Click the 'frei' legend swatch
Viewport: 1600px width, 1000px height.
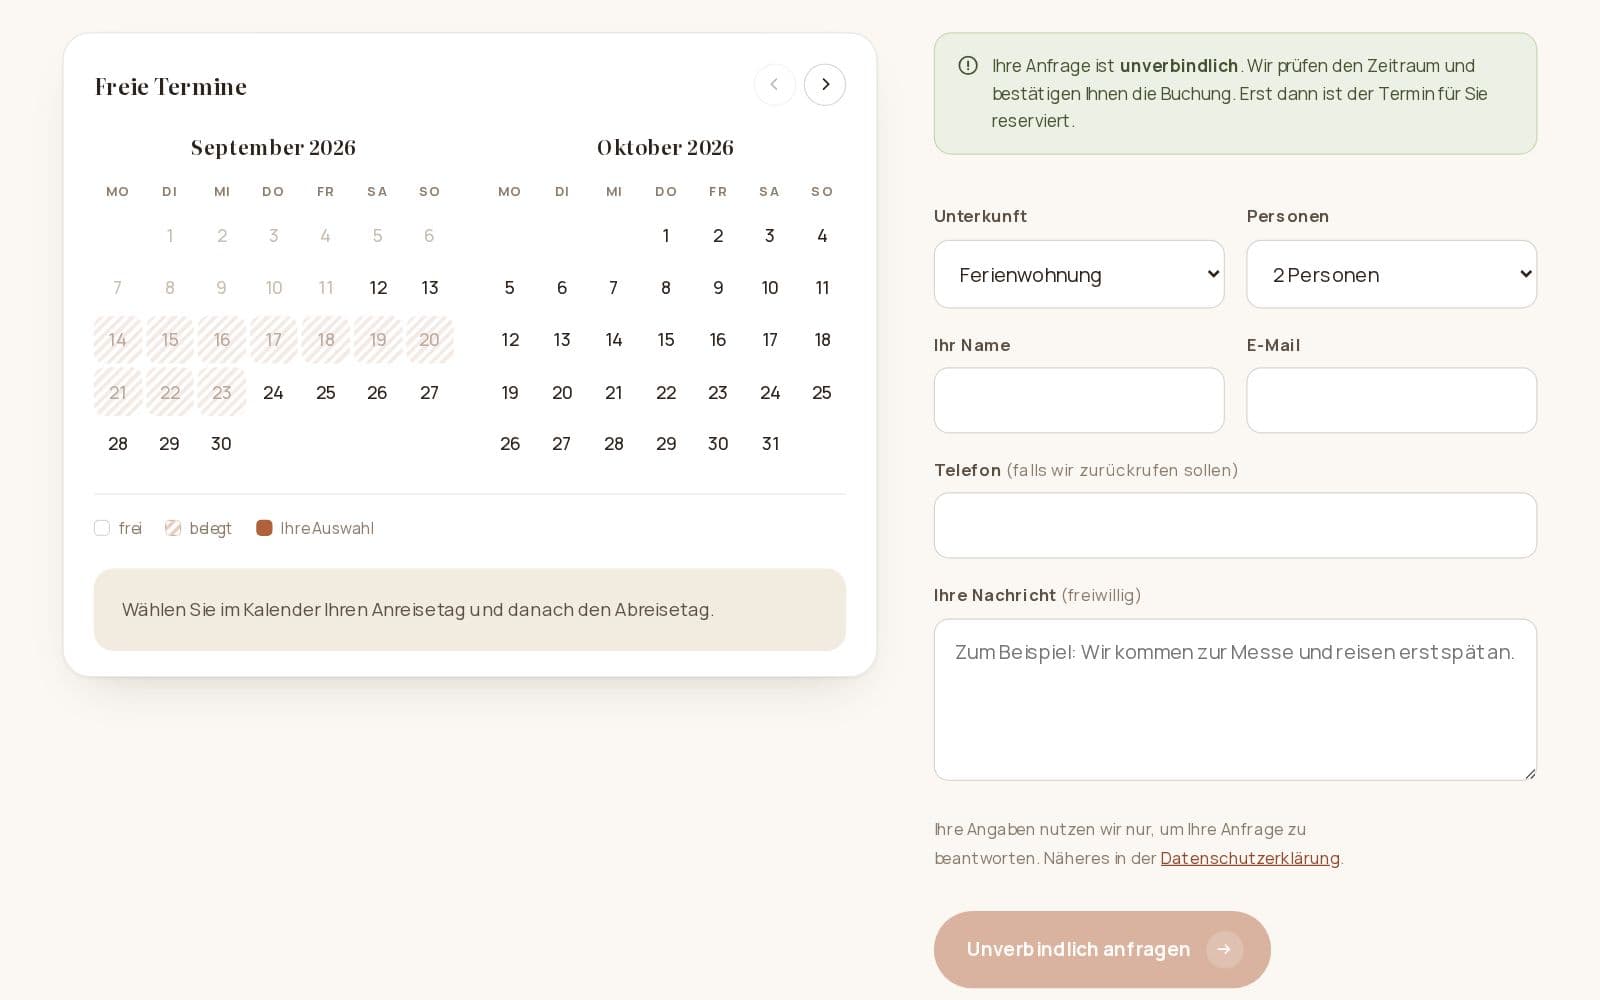coord(102,528)
